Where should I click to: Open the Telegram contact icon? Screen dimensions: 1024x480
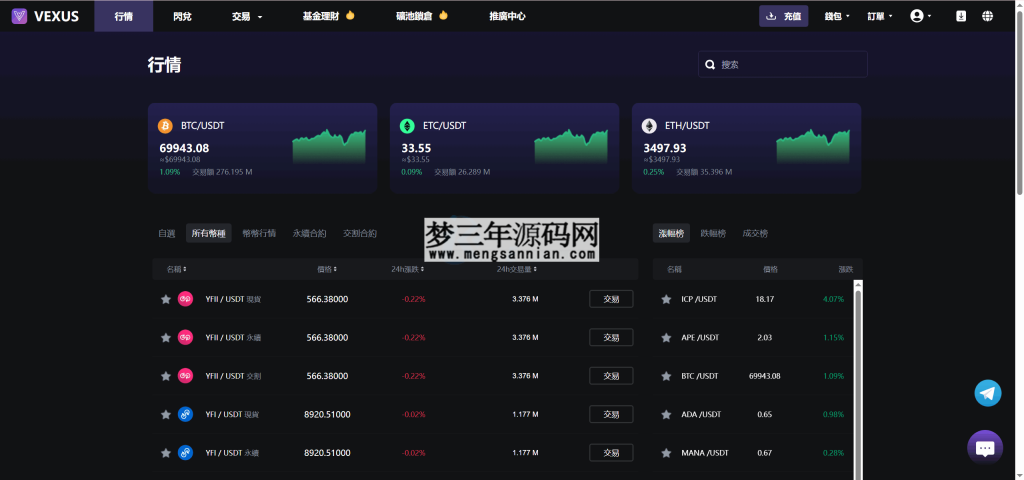point(987,393)
